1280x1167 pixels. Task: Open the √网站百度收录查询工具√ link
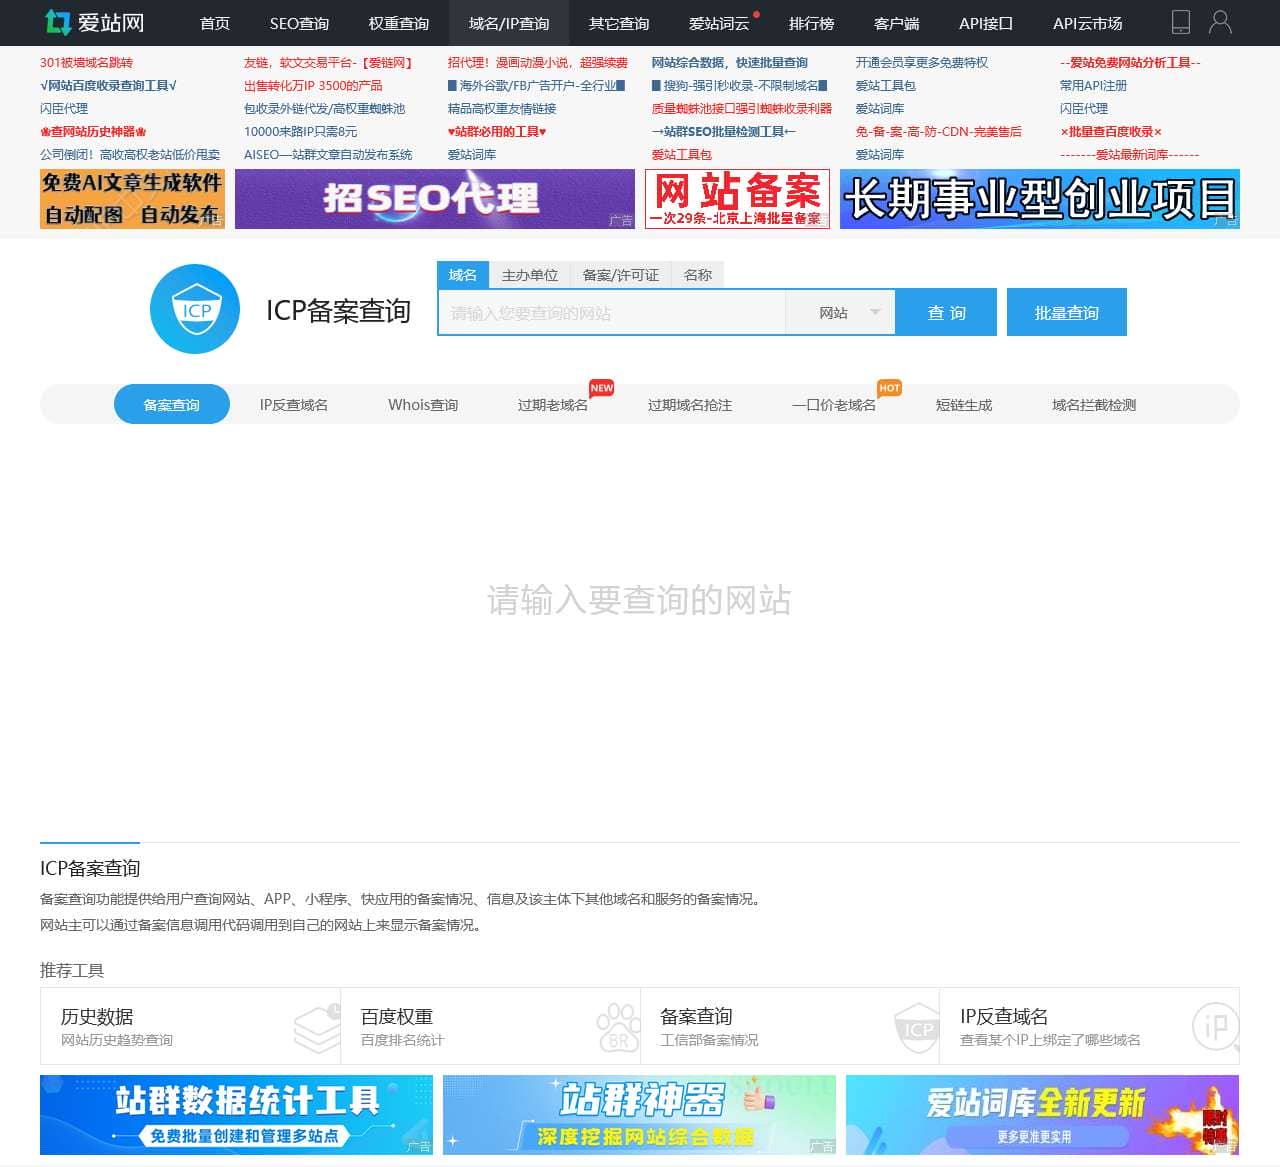point(108,85)
